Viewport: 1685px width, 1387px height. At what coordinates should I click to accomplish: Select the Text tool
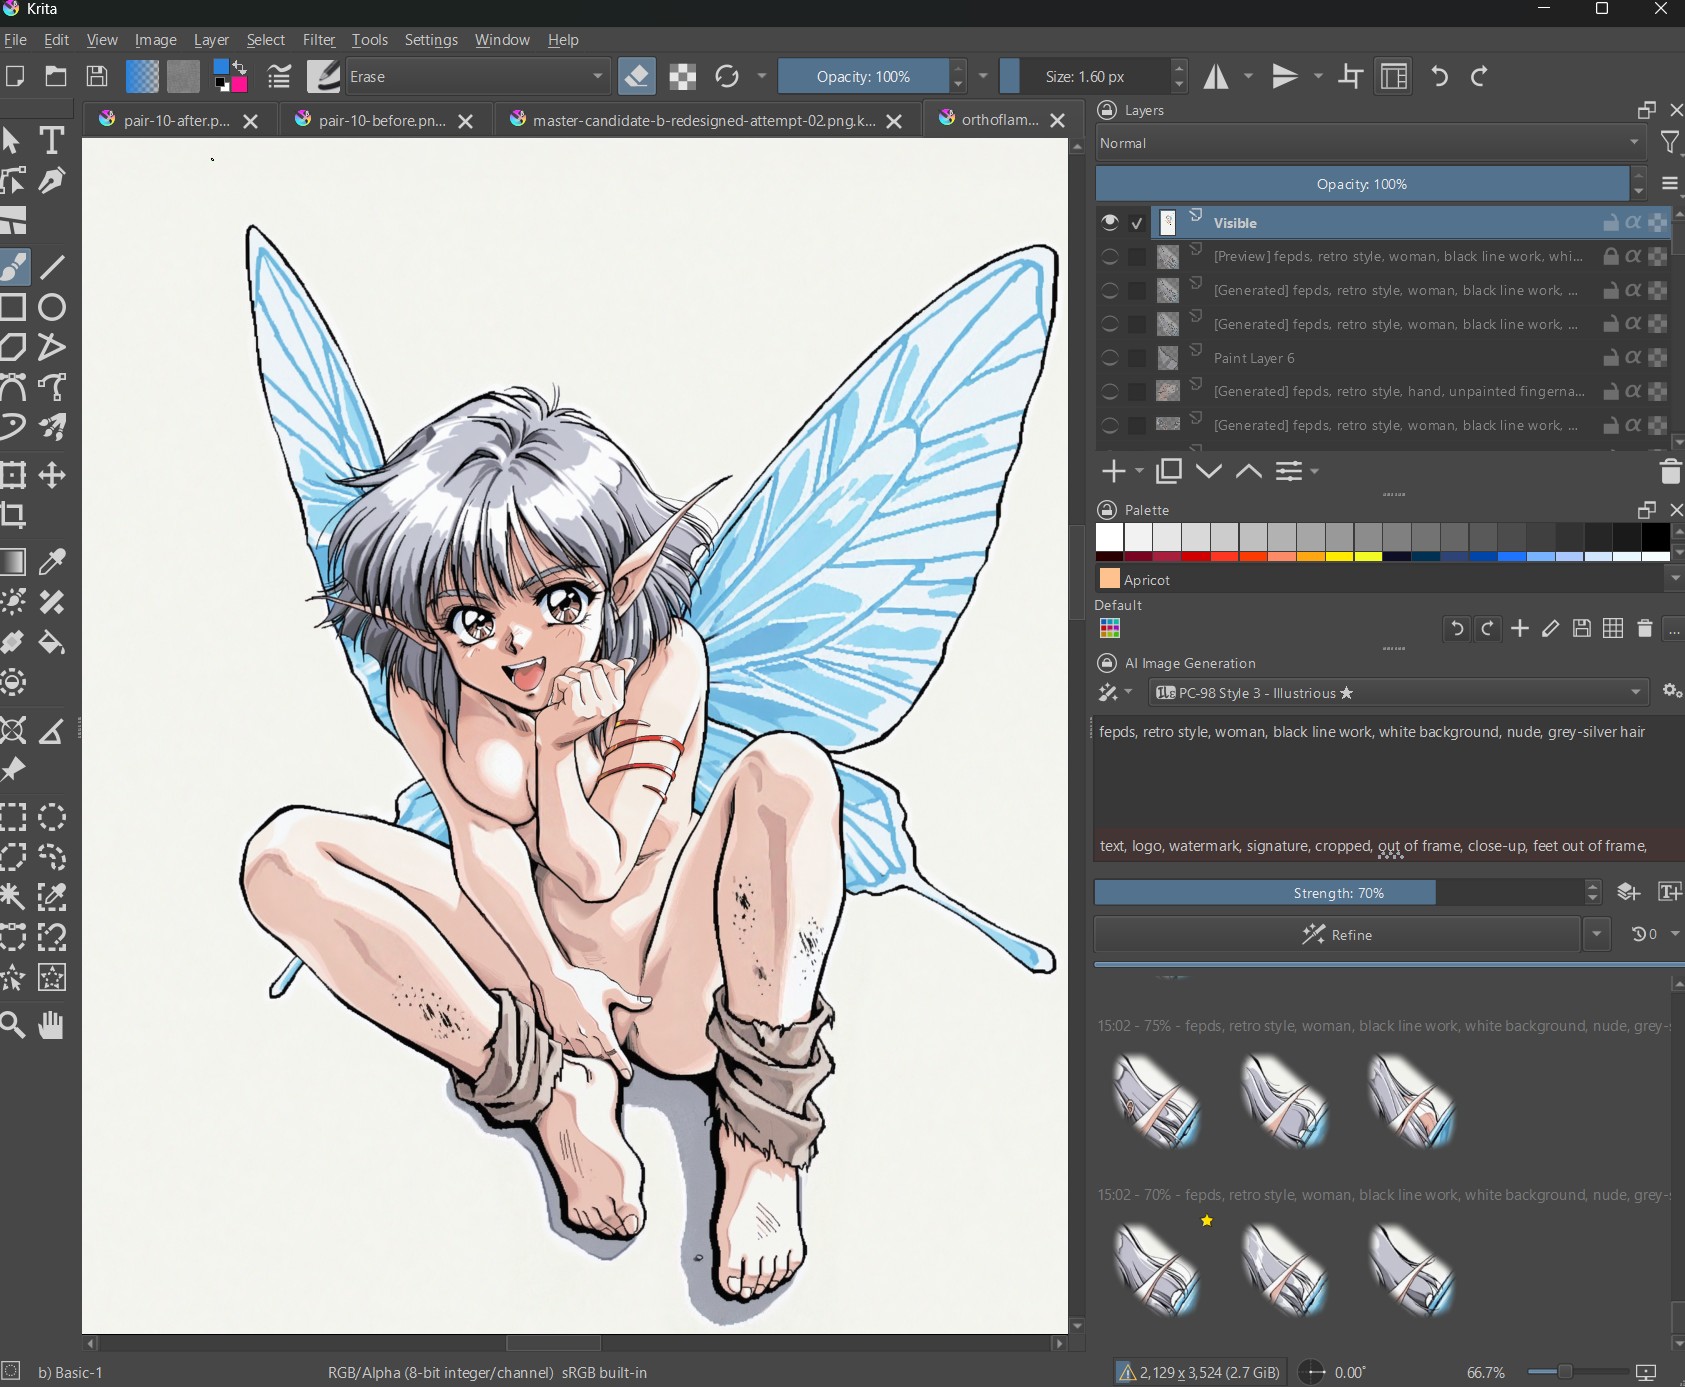click(52, 141)
